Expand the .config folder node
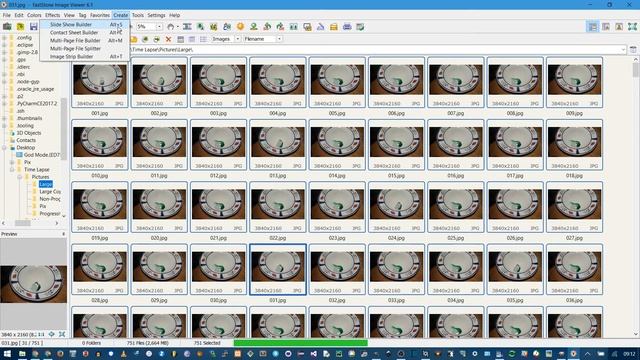 coord(4,38)
